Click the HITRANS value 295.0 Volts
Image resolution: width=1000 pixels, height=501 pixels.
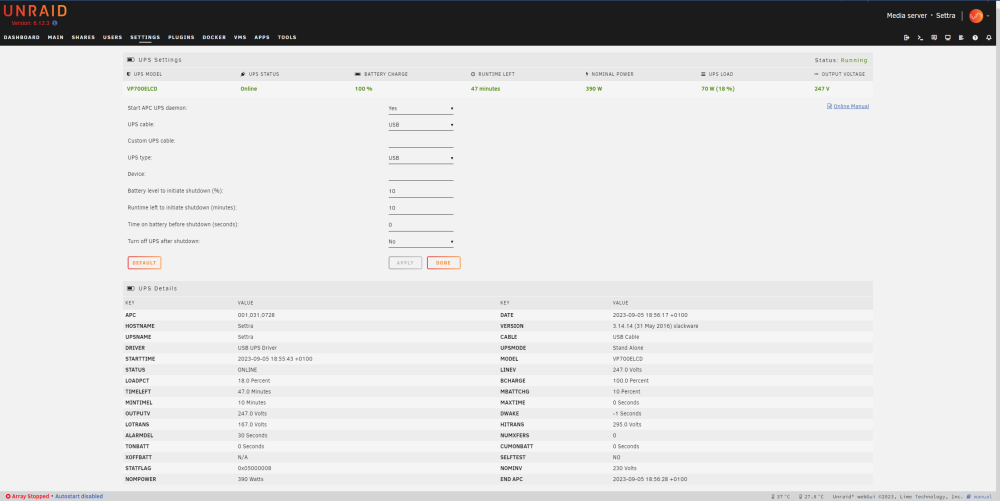point(627,425)
